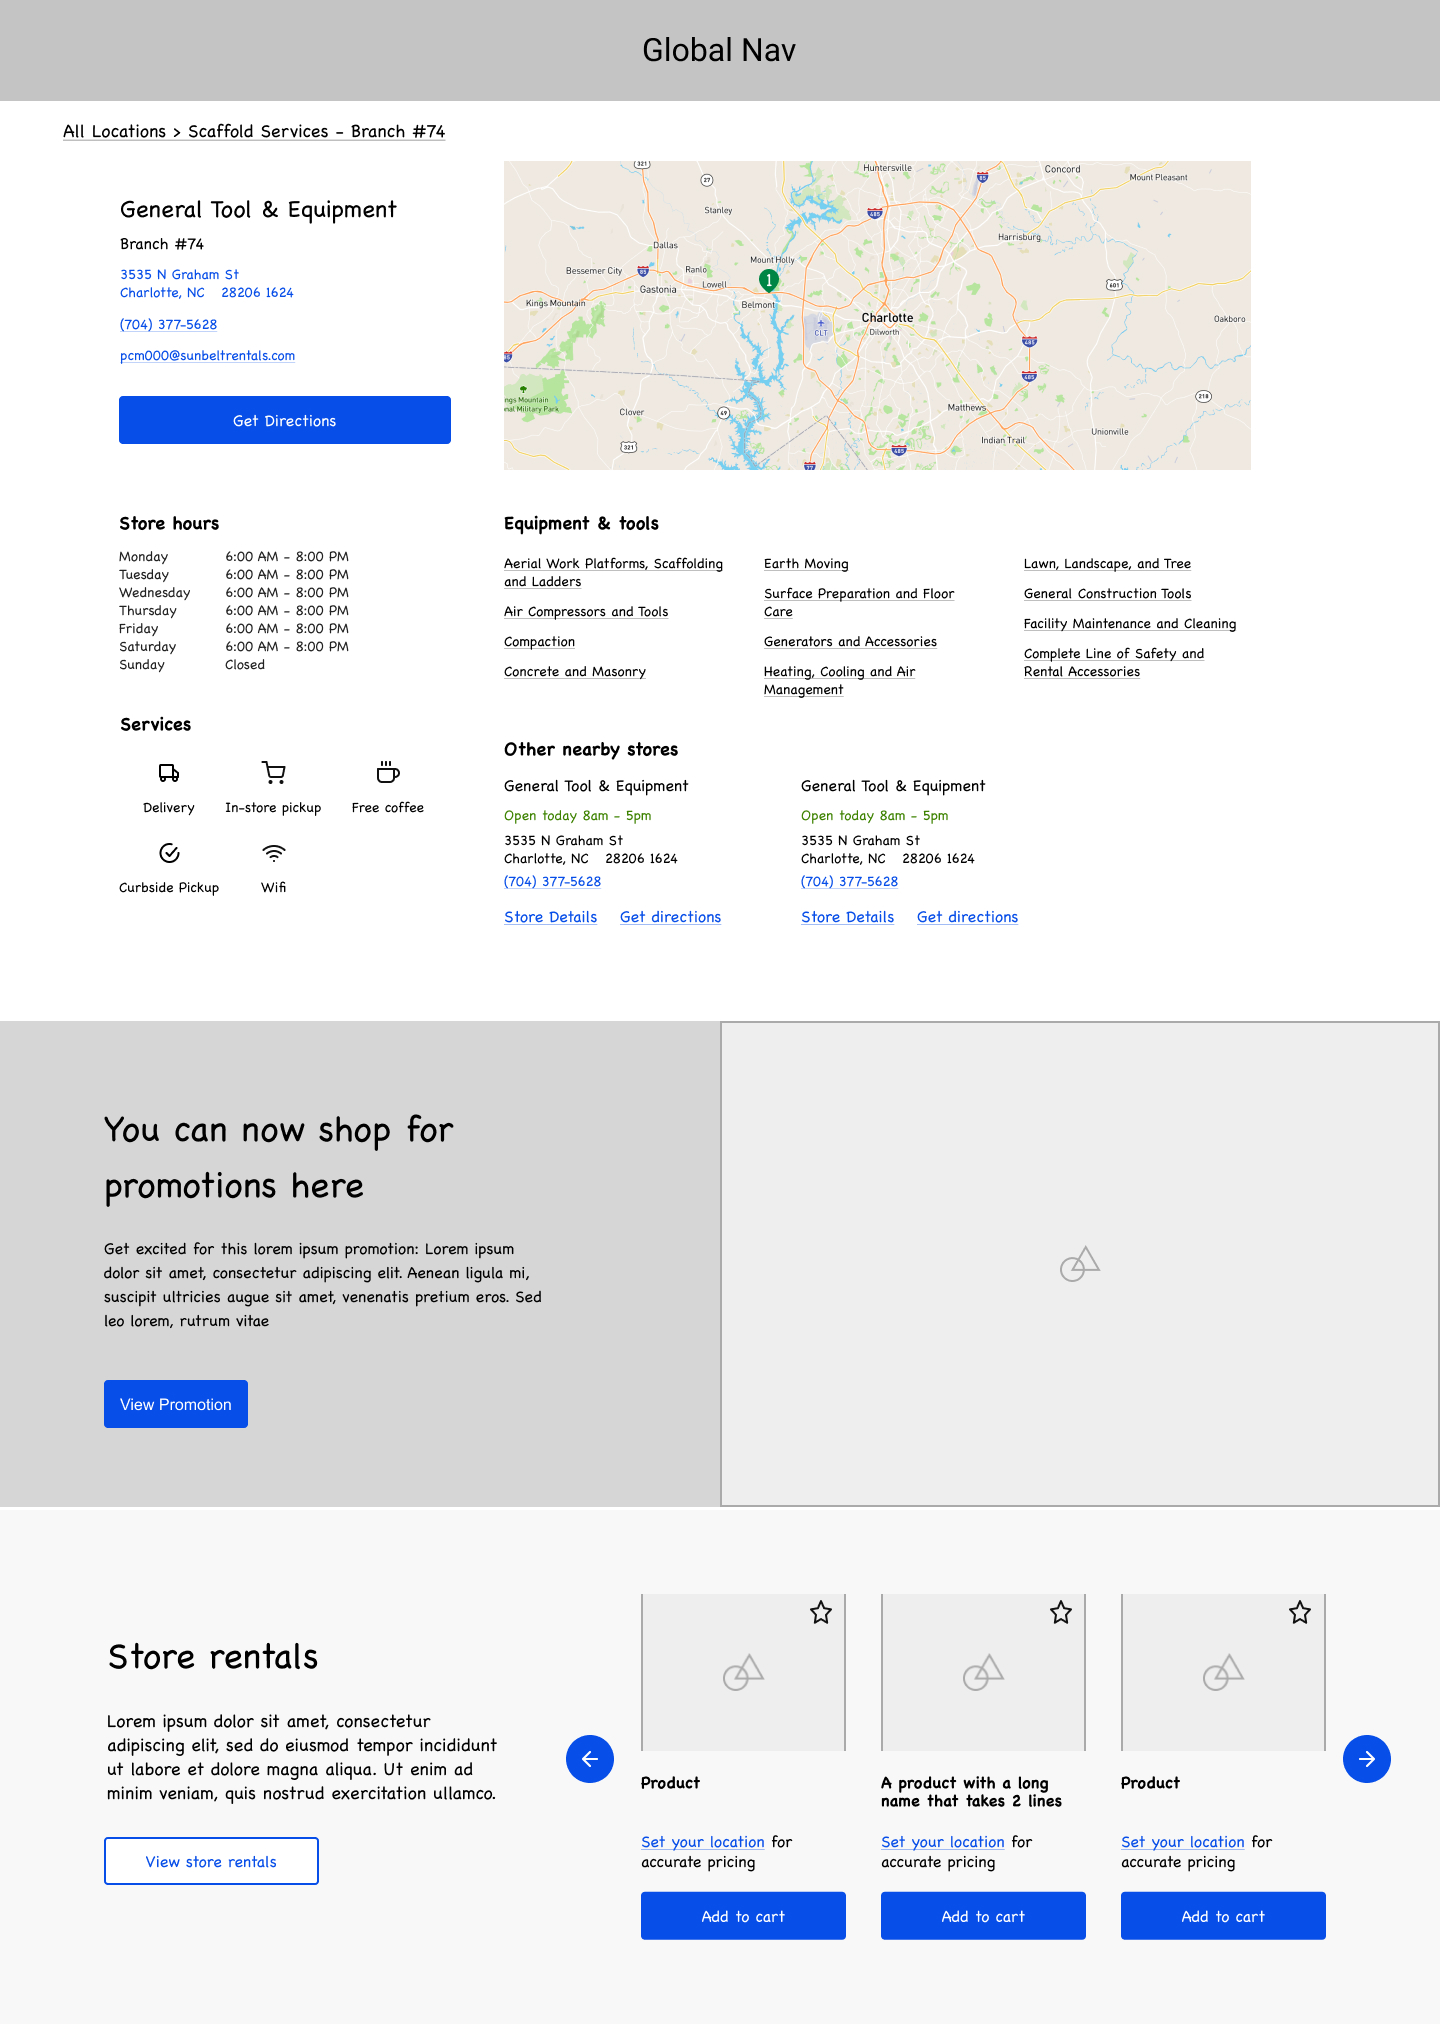Go to All Locations breadcrumb
1440x2024 pixels.
tap(114, 131)
